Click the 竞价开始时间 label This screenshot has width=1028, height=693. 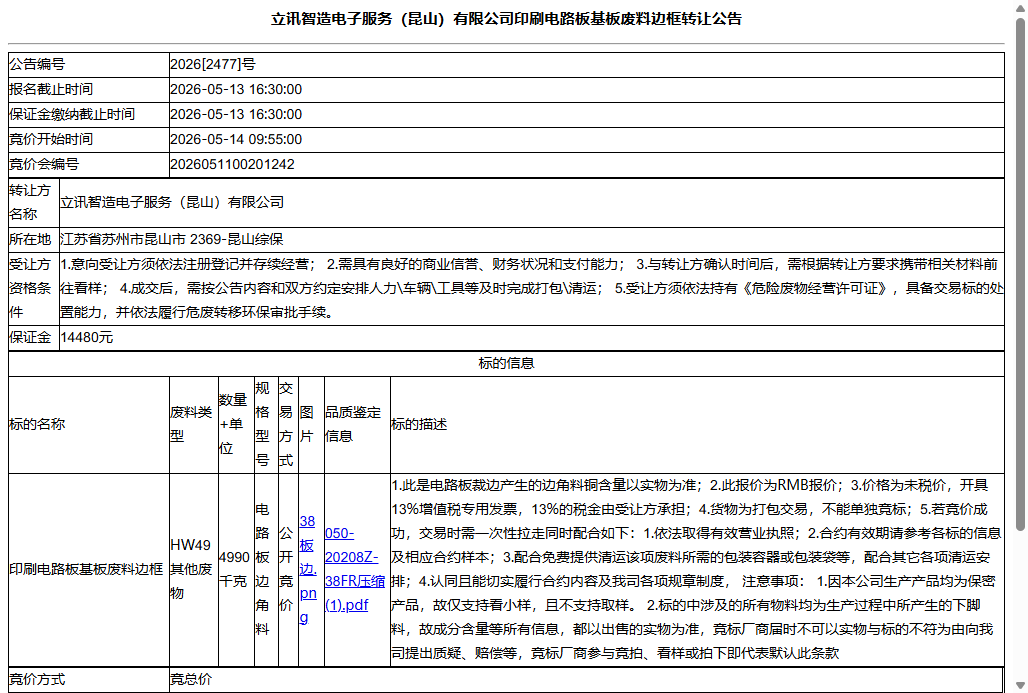[x=50, y=139]
